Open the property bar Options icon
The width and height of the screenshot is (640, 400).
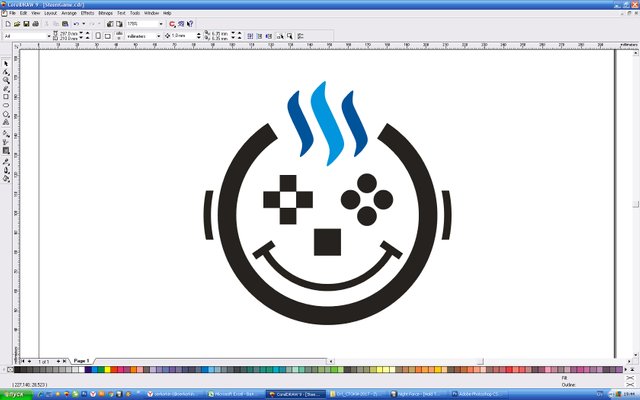(300, 36)
